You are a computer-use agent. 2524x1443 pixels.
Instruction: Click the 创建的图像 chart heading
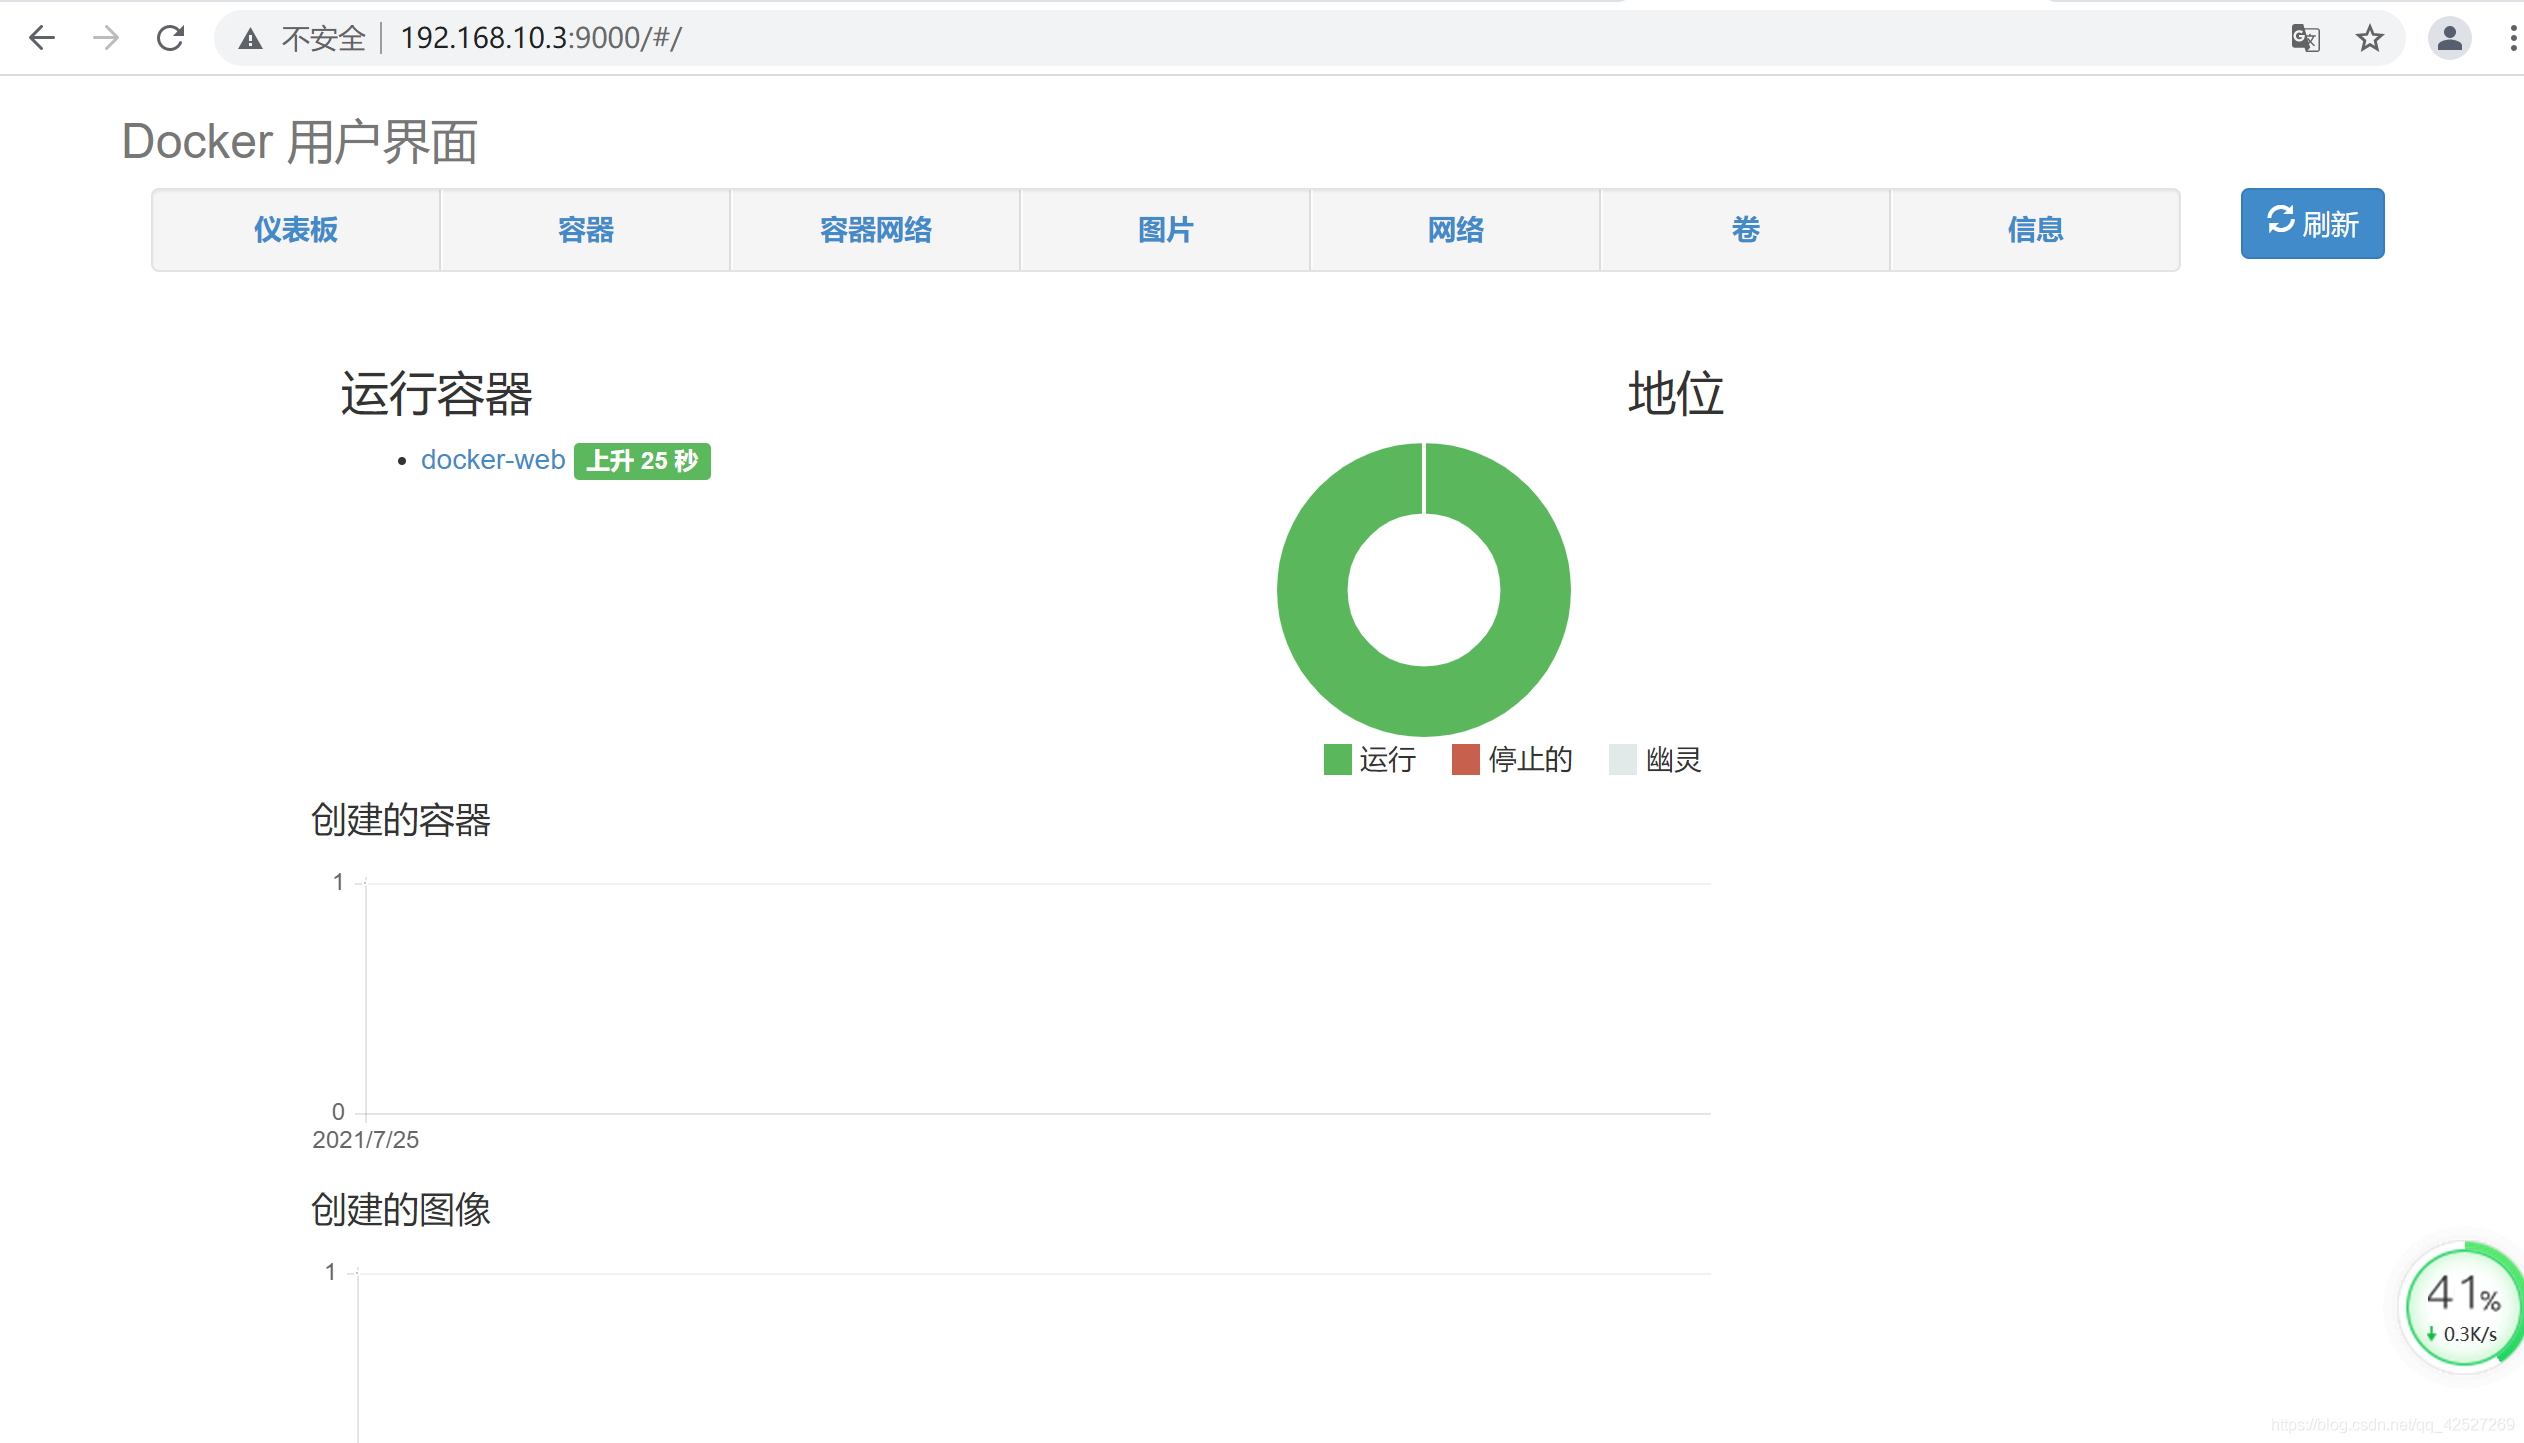pos(400,1210)
